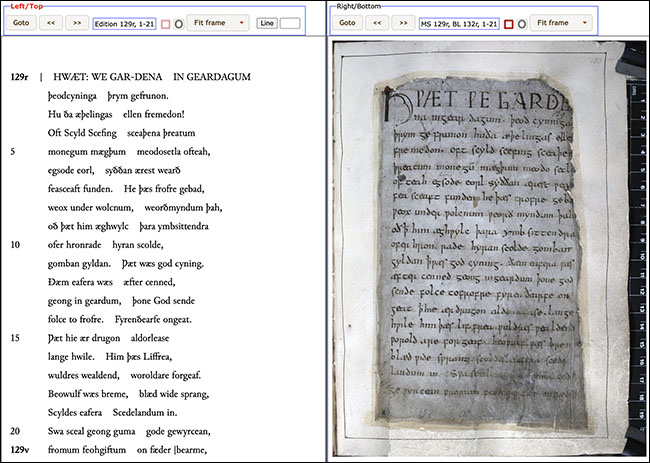Viewport: 650px width, 463px height.
Task: Click line number 20
Action: coord(15,431)
